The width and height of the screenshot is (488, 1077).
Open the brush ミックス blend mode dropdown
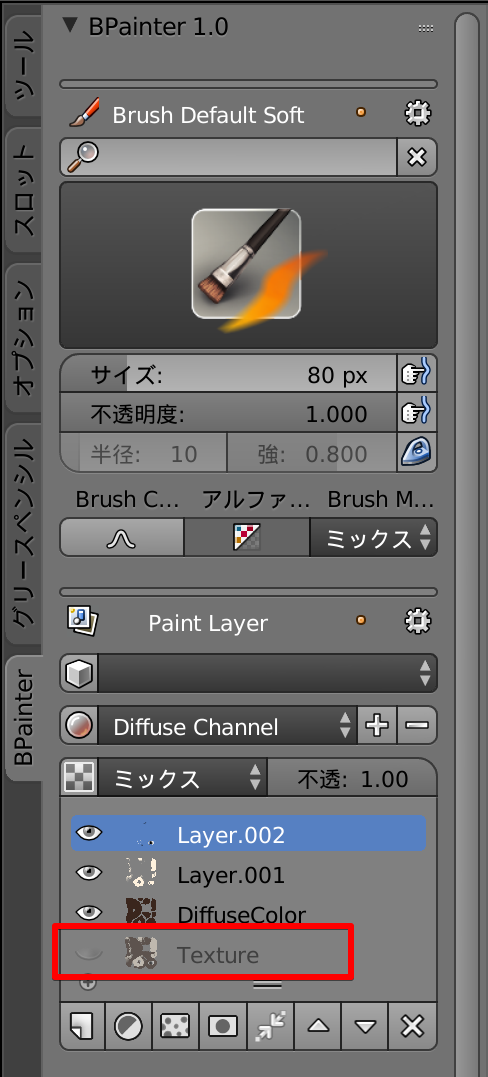click(374, 537)
